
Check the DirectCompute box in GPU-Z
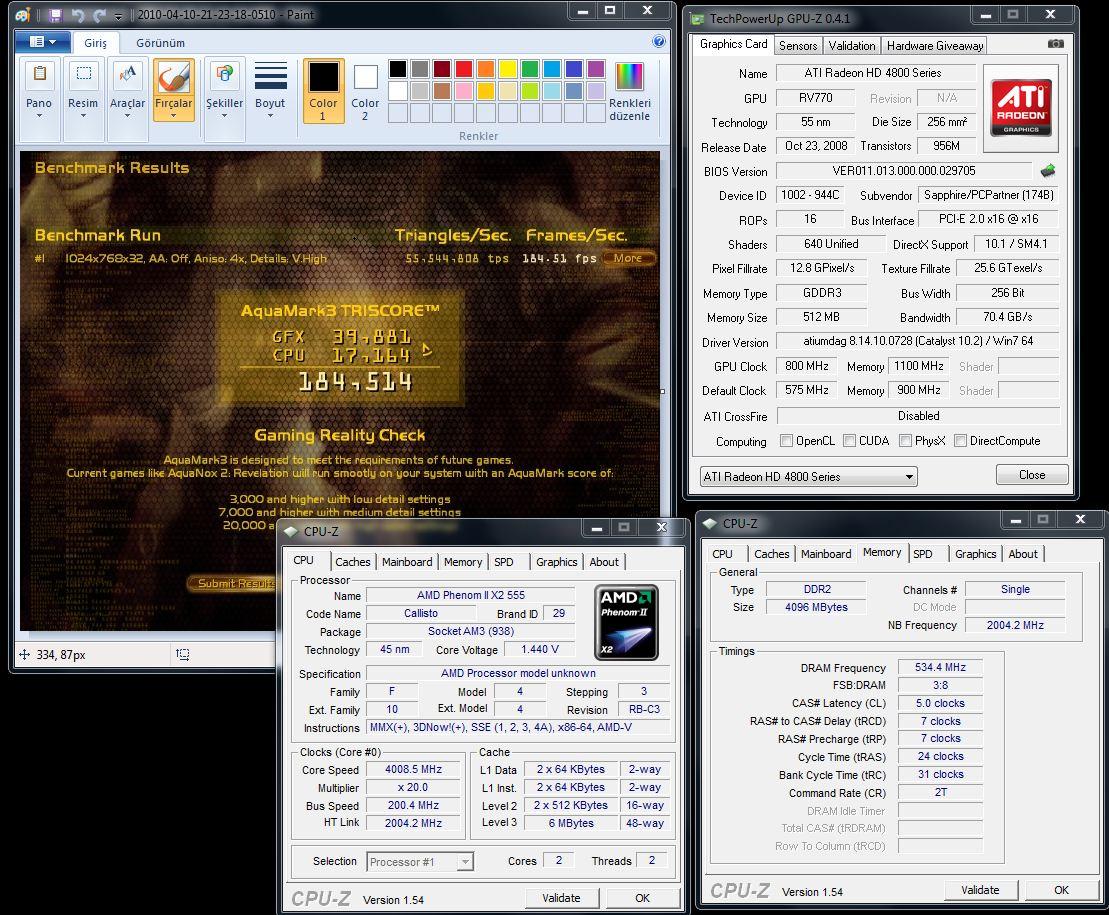tap(960, 441)
